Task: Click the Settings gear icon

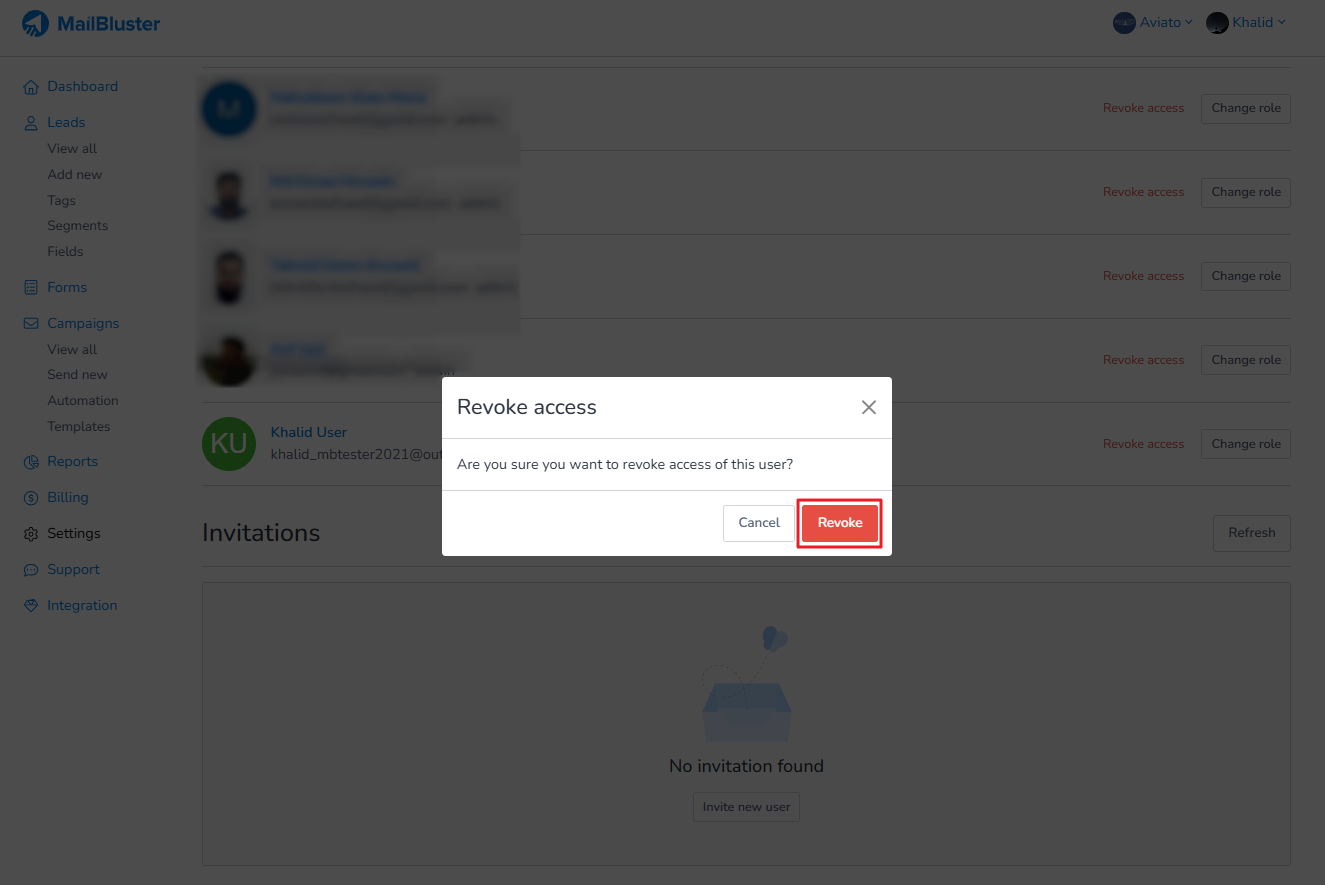Action: click(30, 534)
